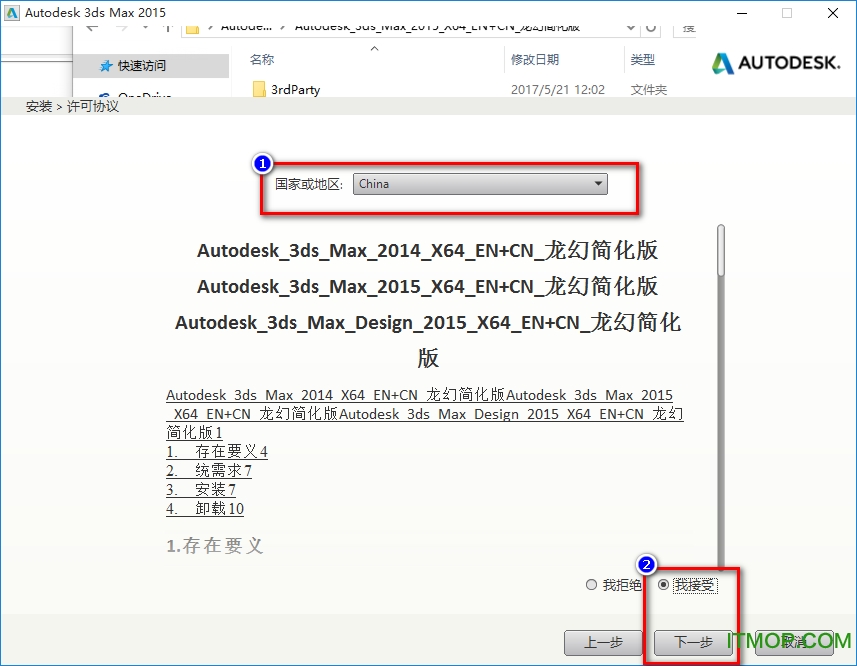The height and width of the screenshot is (666, 857).
Task: Open the country or region dropdown showing China
Action: [480, 184]
